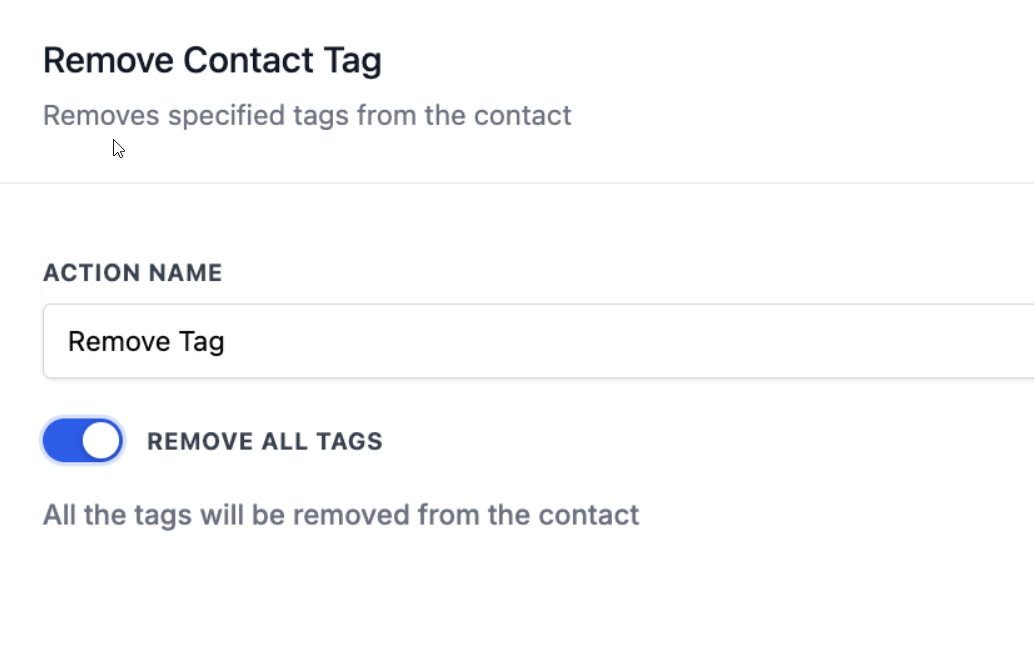
Task: Click the 'Remove Tag' text in the field
Action: click(x=146, y=342)
